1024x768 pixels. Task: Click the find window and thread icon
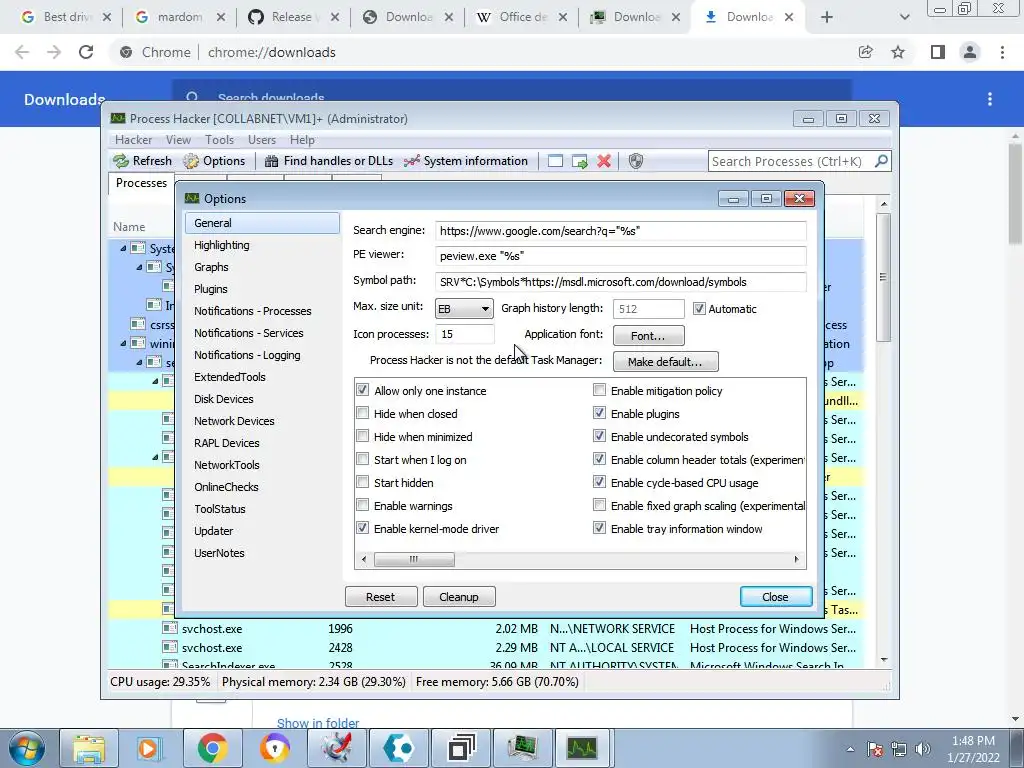(x=579, y=161)
